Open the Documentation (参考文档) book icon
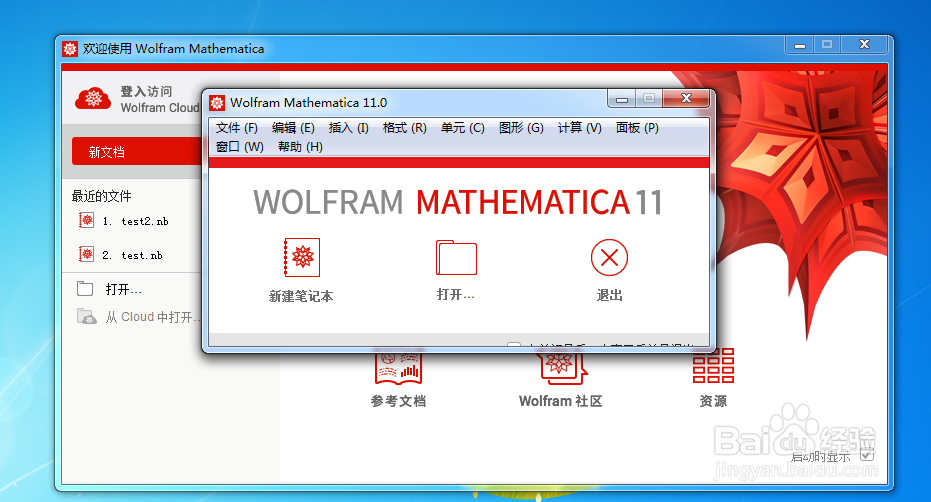The image size is (931, 502). (x=398, y=368)
